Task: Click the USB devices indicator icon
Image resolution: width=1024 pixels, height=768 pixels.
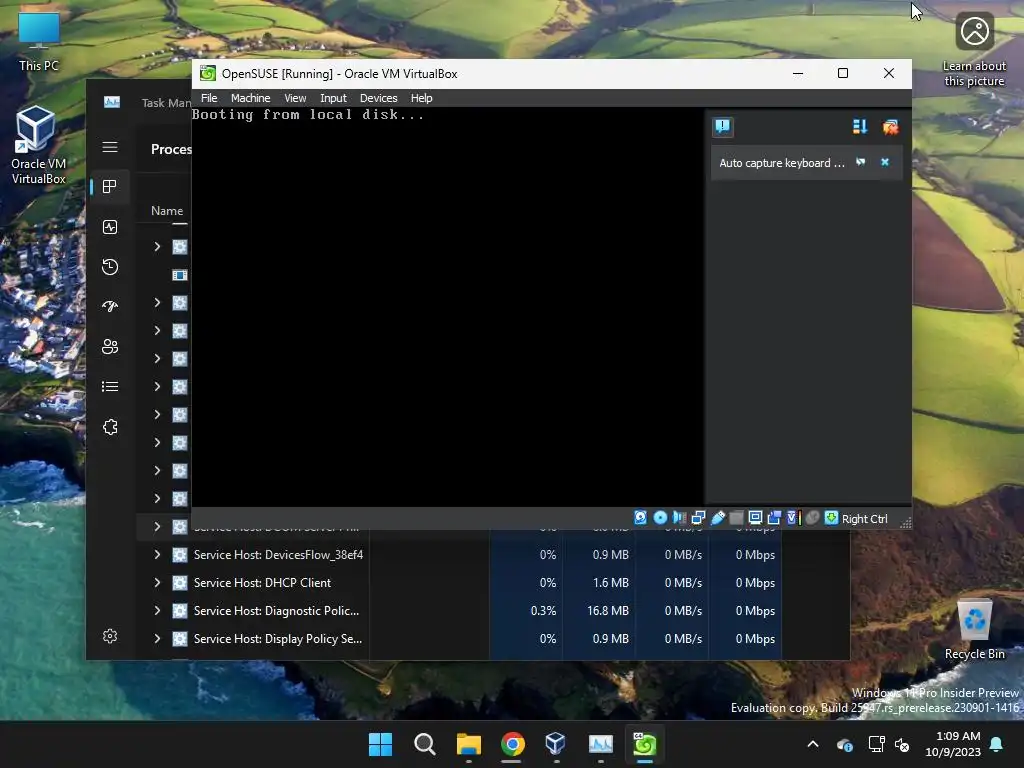Action: point(717,518)
